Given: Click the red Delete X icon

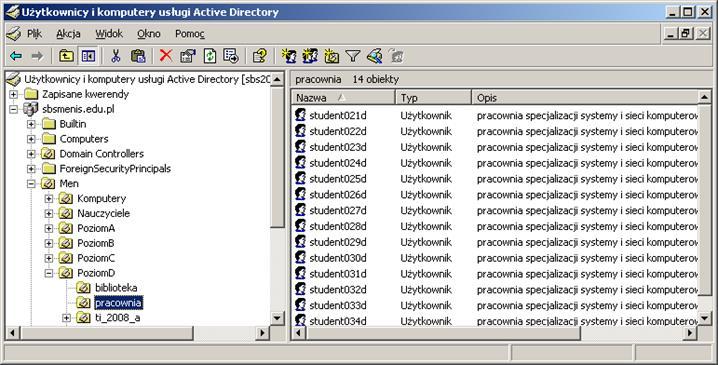Looking at the screenshot, I should pyautogui.click(x=166, y=56).
